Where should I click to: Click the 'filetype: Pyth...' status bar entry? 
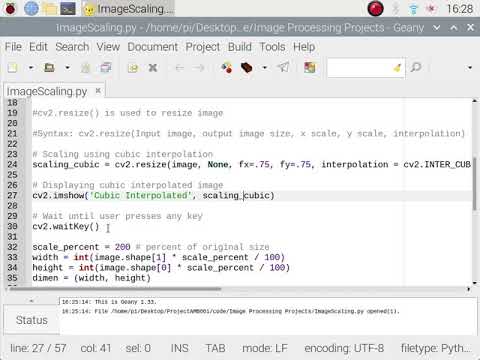[436, 348]
